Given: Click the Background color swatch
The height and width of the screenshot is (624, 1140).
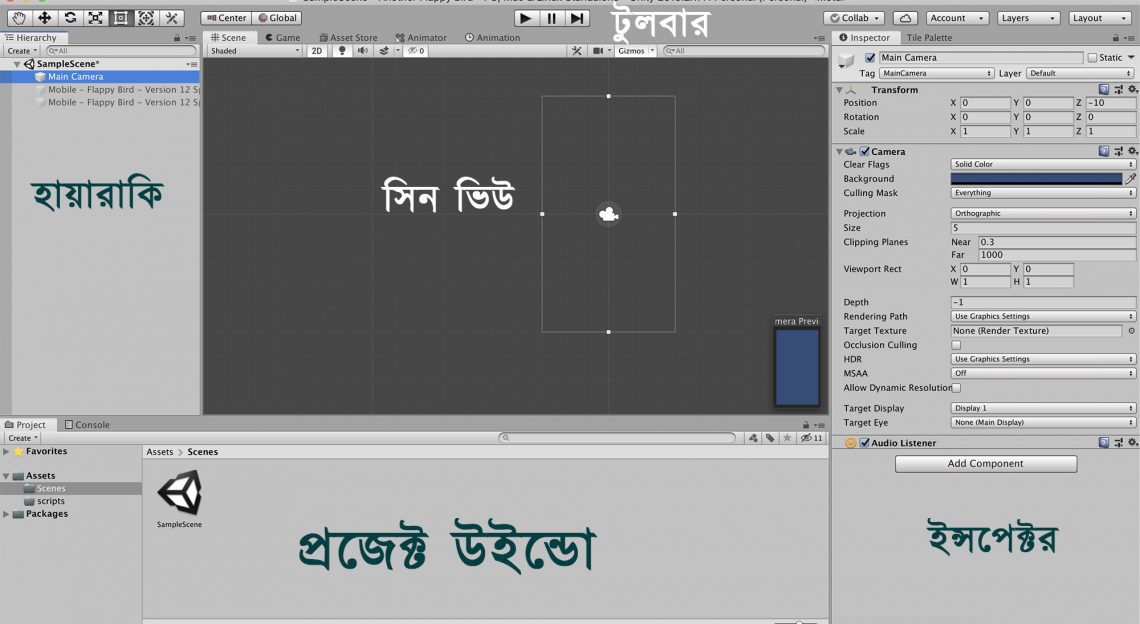Looking at the screenshot, I should click(1036, 179).
